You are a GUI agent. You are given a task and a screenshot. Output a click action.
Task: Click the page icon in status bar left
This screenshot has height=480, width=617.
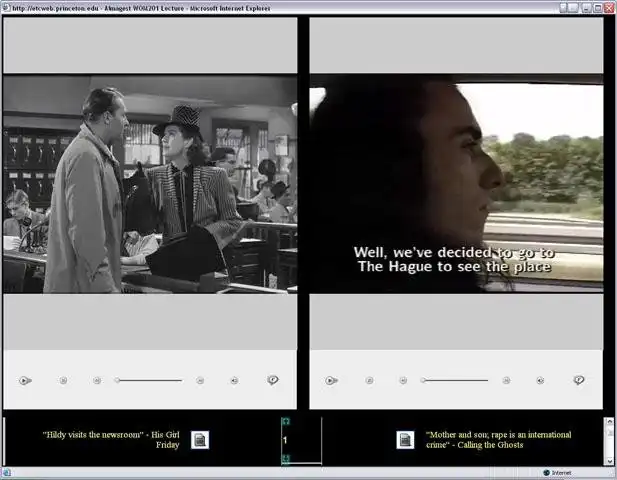click(7, 473)
